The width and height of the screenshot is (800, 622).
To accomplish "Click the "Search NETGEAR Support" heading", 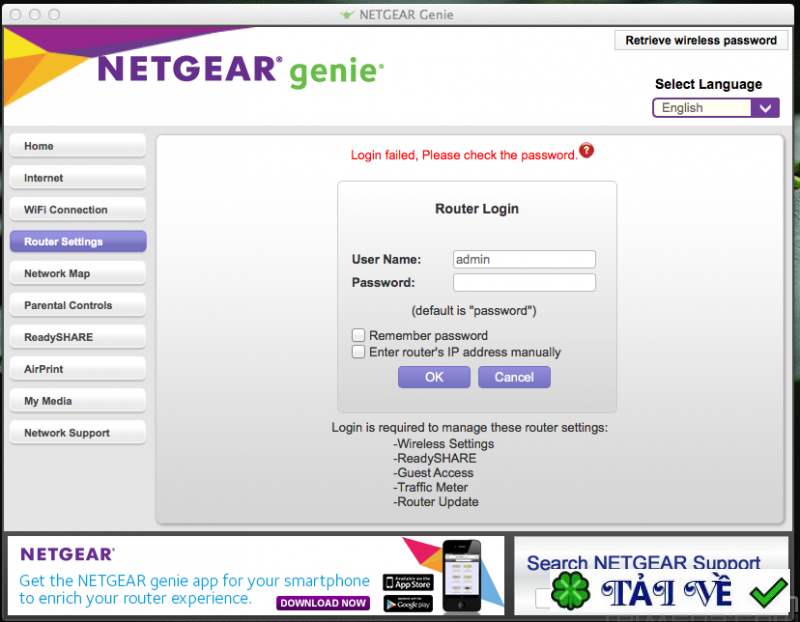I will [643, 562].
